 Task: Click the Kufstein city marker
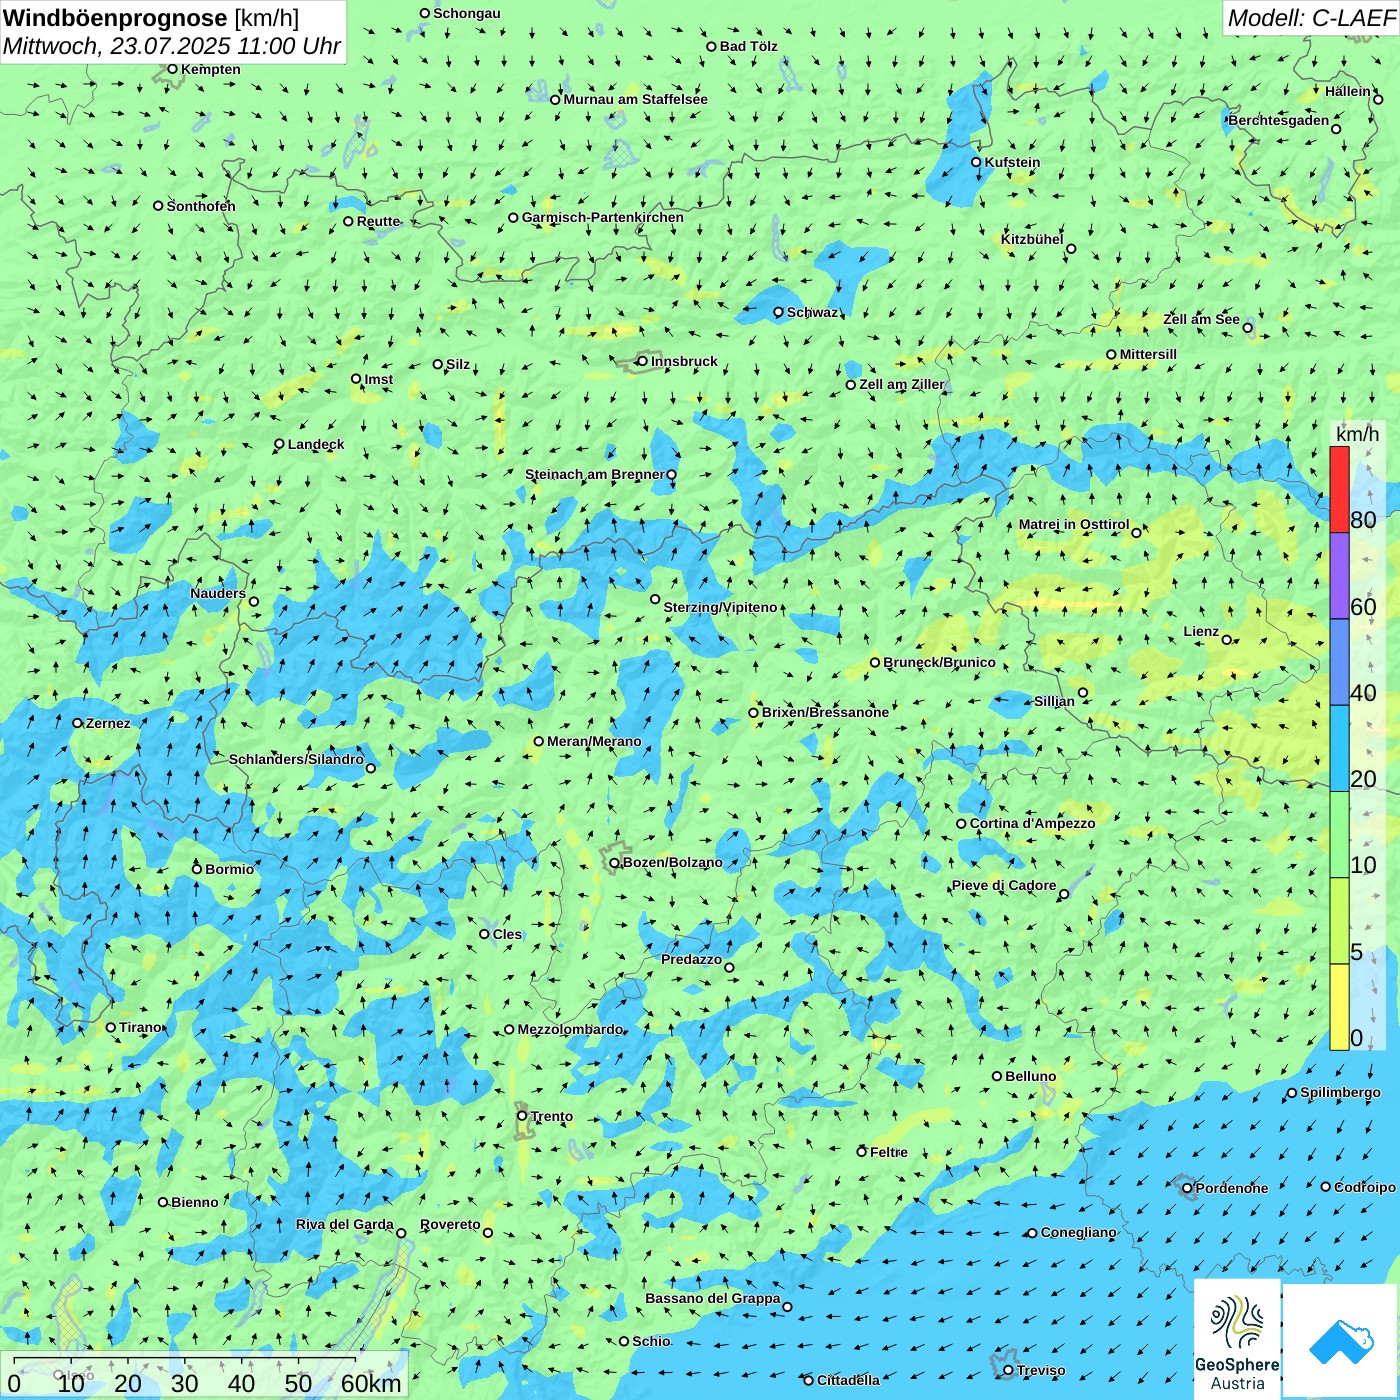976,162
